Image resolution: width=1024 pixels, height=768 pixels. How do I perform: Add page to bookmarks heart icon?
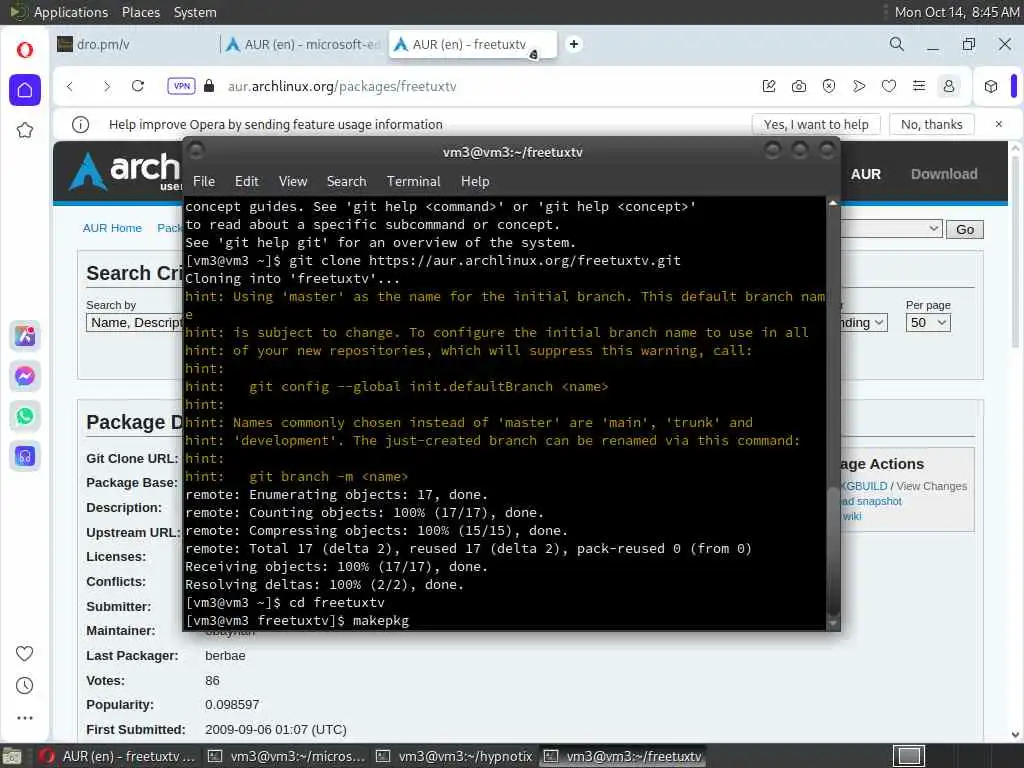pyautogui.click(x=889, y=86)
